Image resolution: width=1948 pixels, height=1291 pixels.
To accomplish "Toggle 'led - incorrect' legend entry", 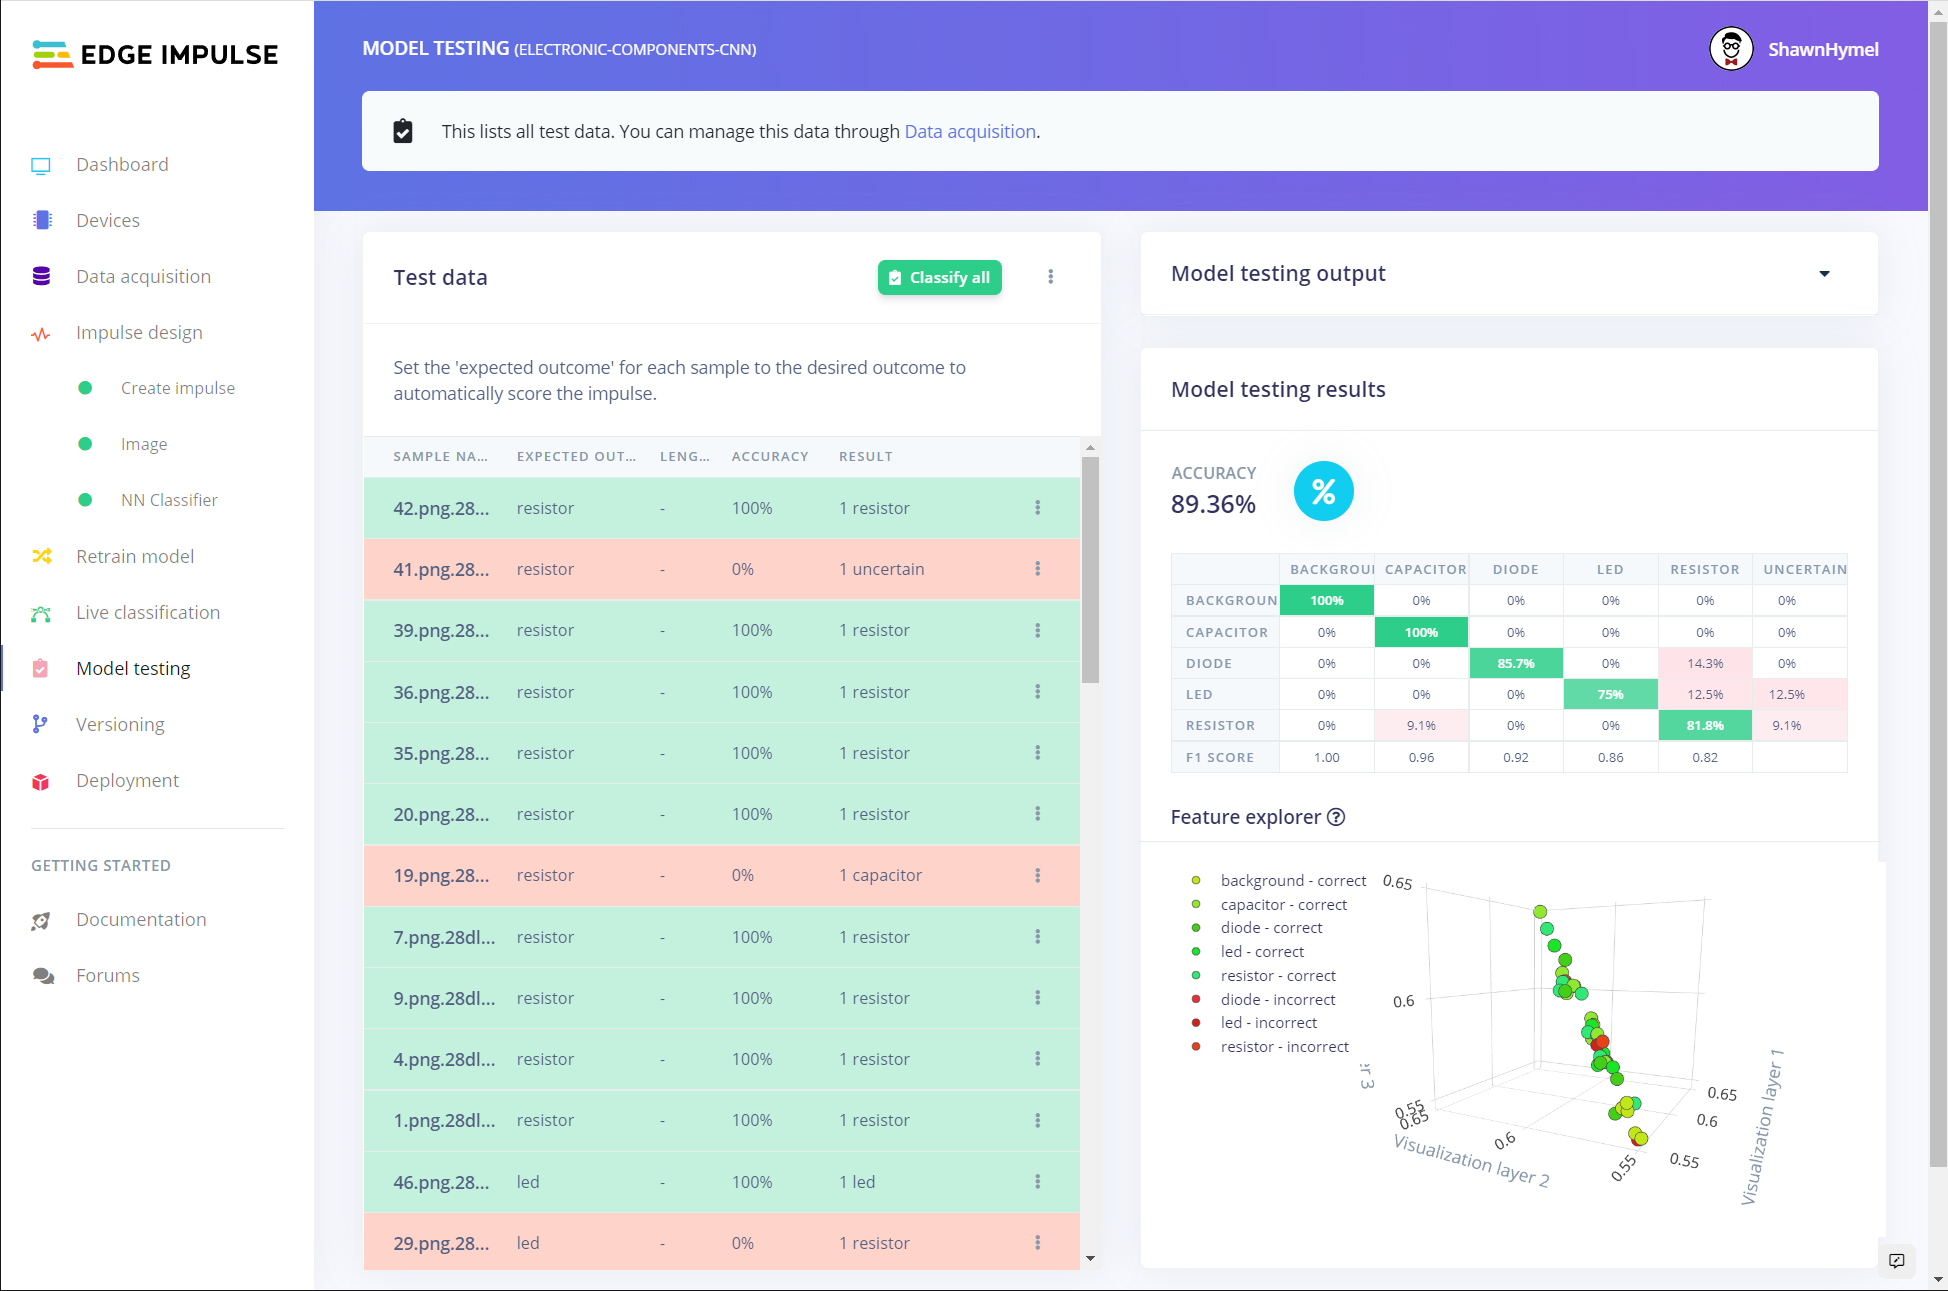I will pyautogui.click(x=1254, y=1023).
